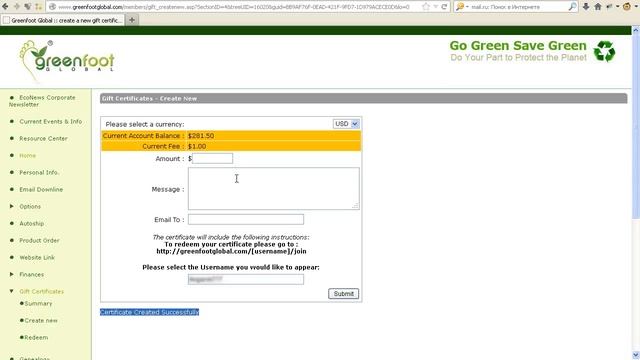Click the Amount input field

pos(212,158)
